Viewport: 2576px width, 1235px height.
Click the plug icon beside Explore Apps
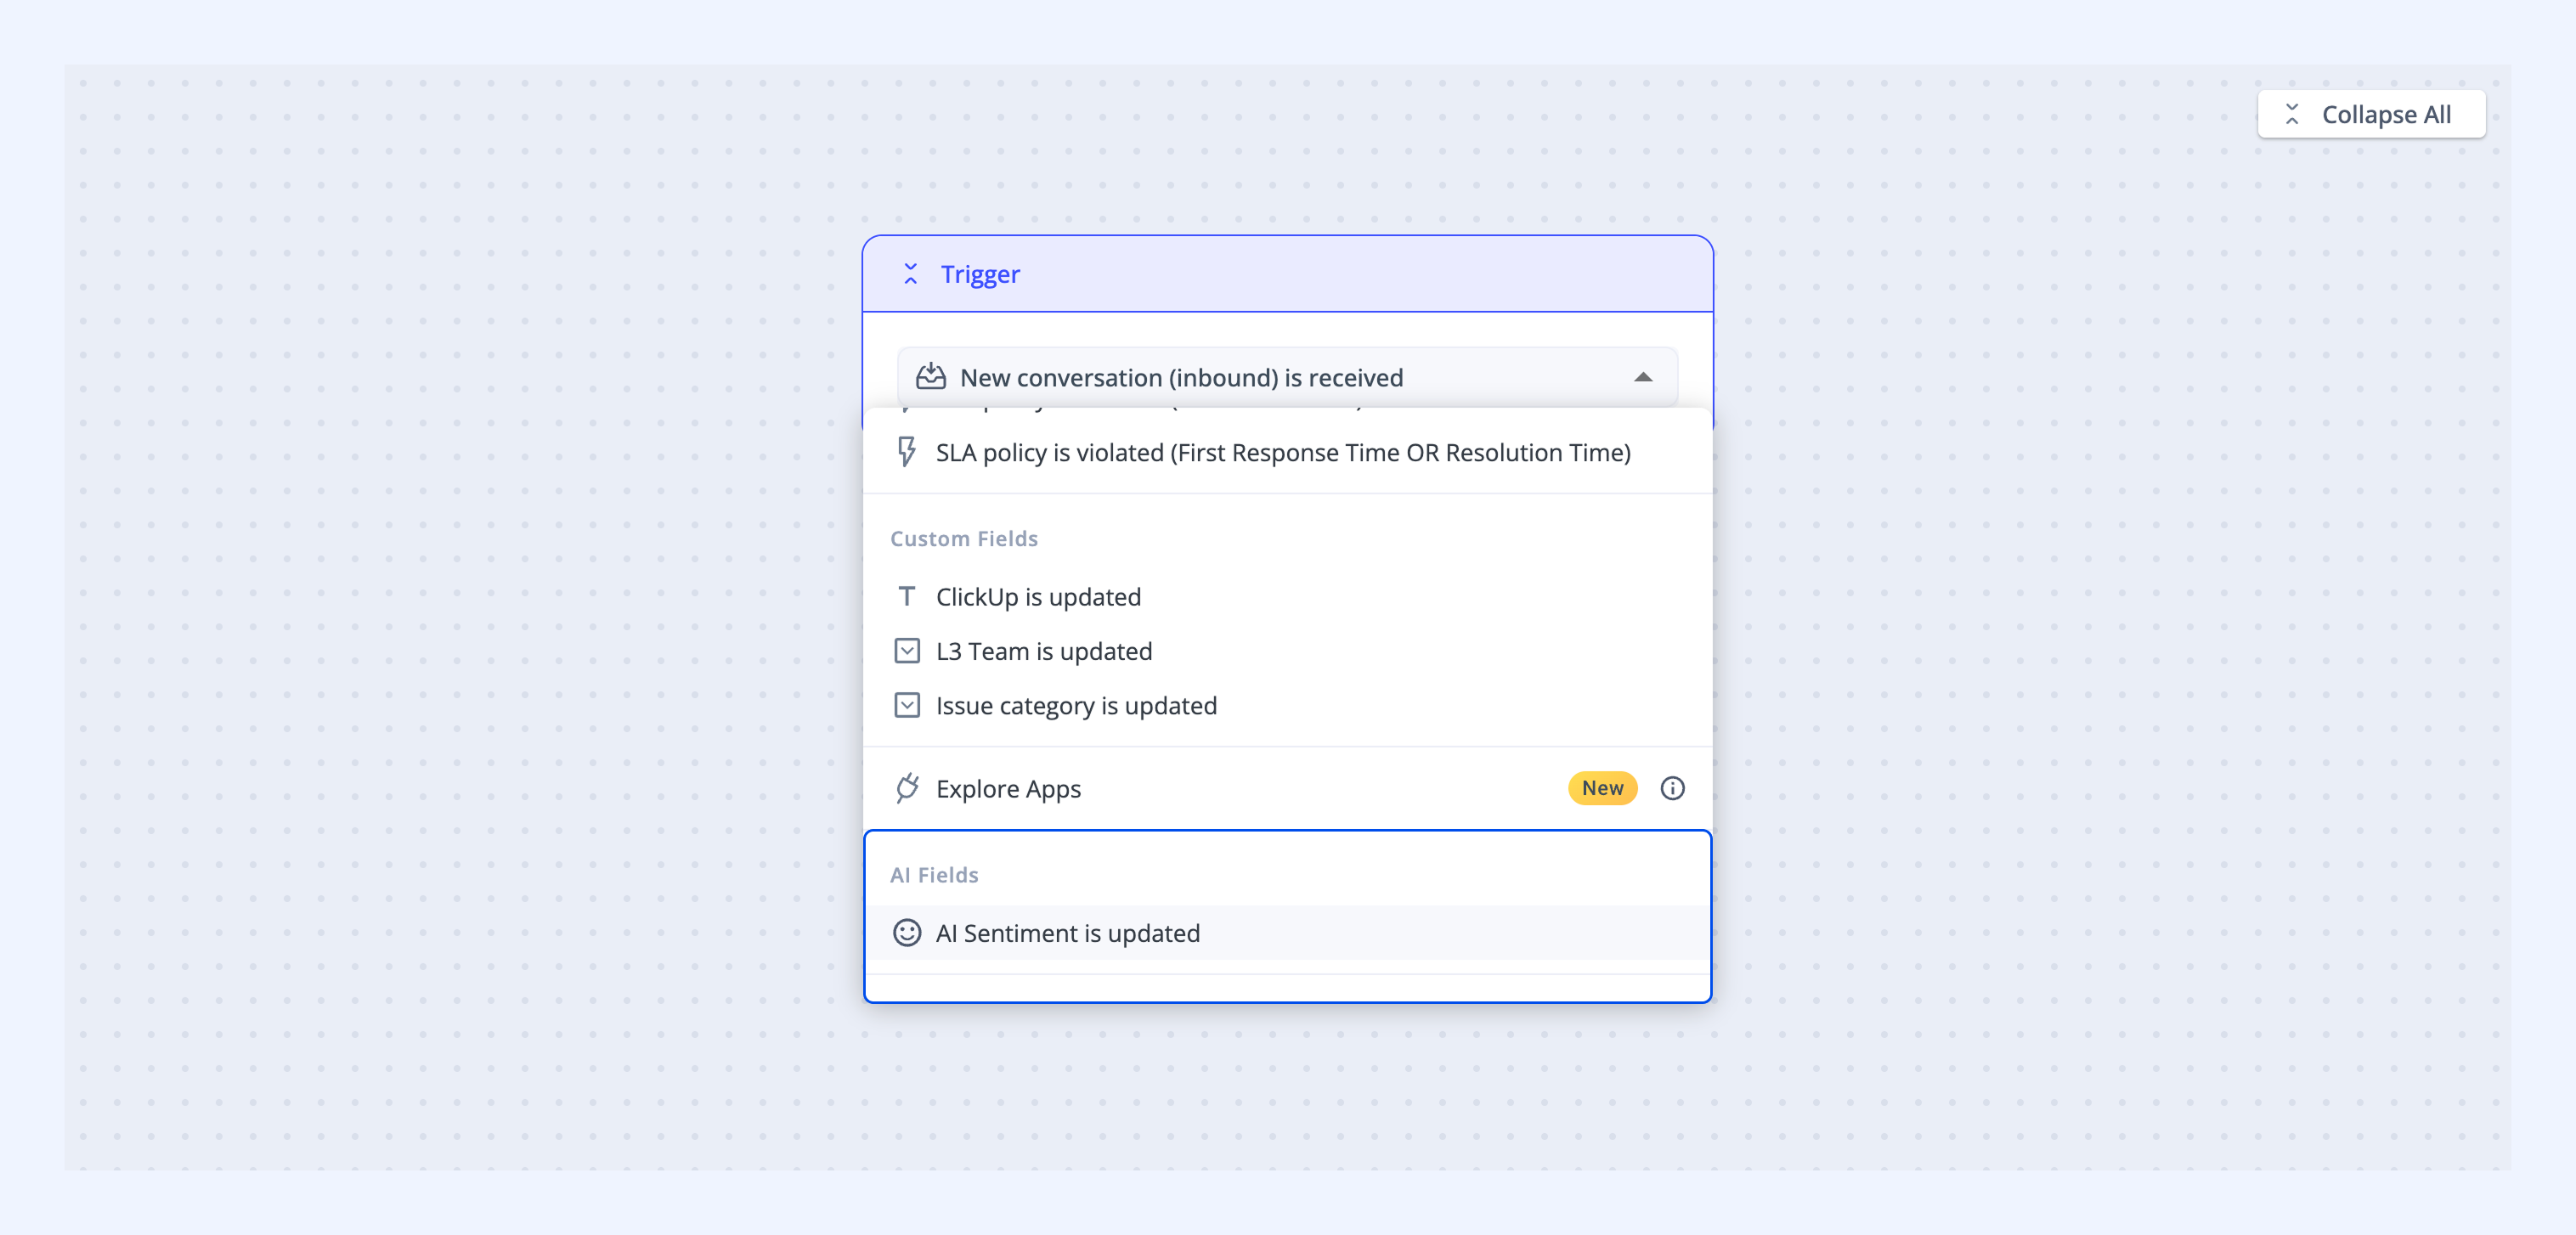coord(907,788)
